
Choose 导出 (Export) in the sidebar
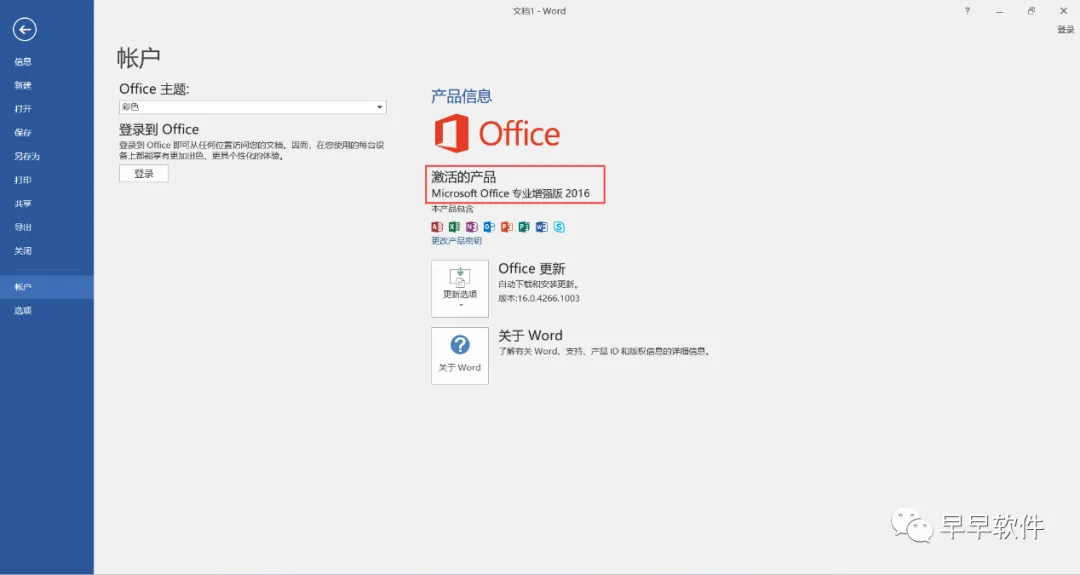(x=23, y=227)
